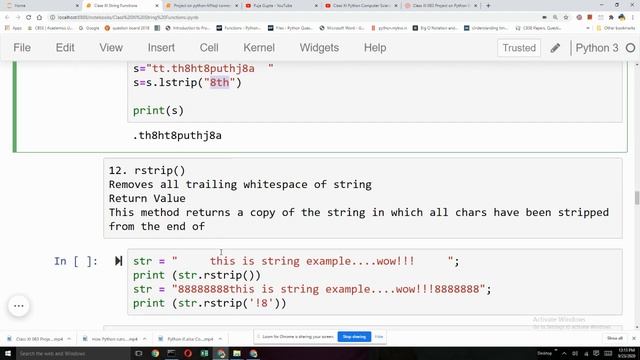Open the File menu in Jupyter
Viewport: 640px width, 360px height.
coord(22,48)
